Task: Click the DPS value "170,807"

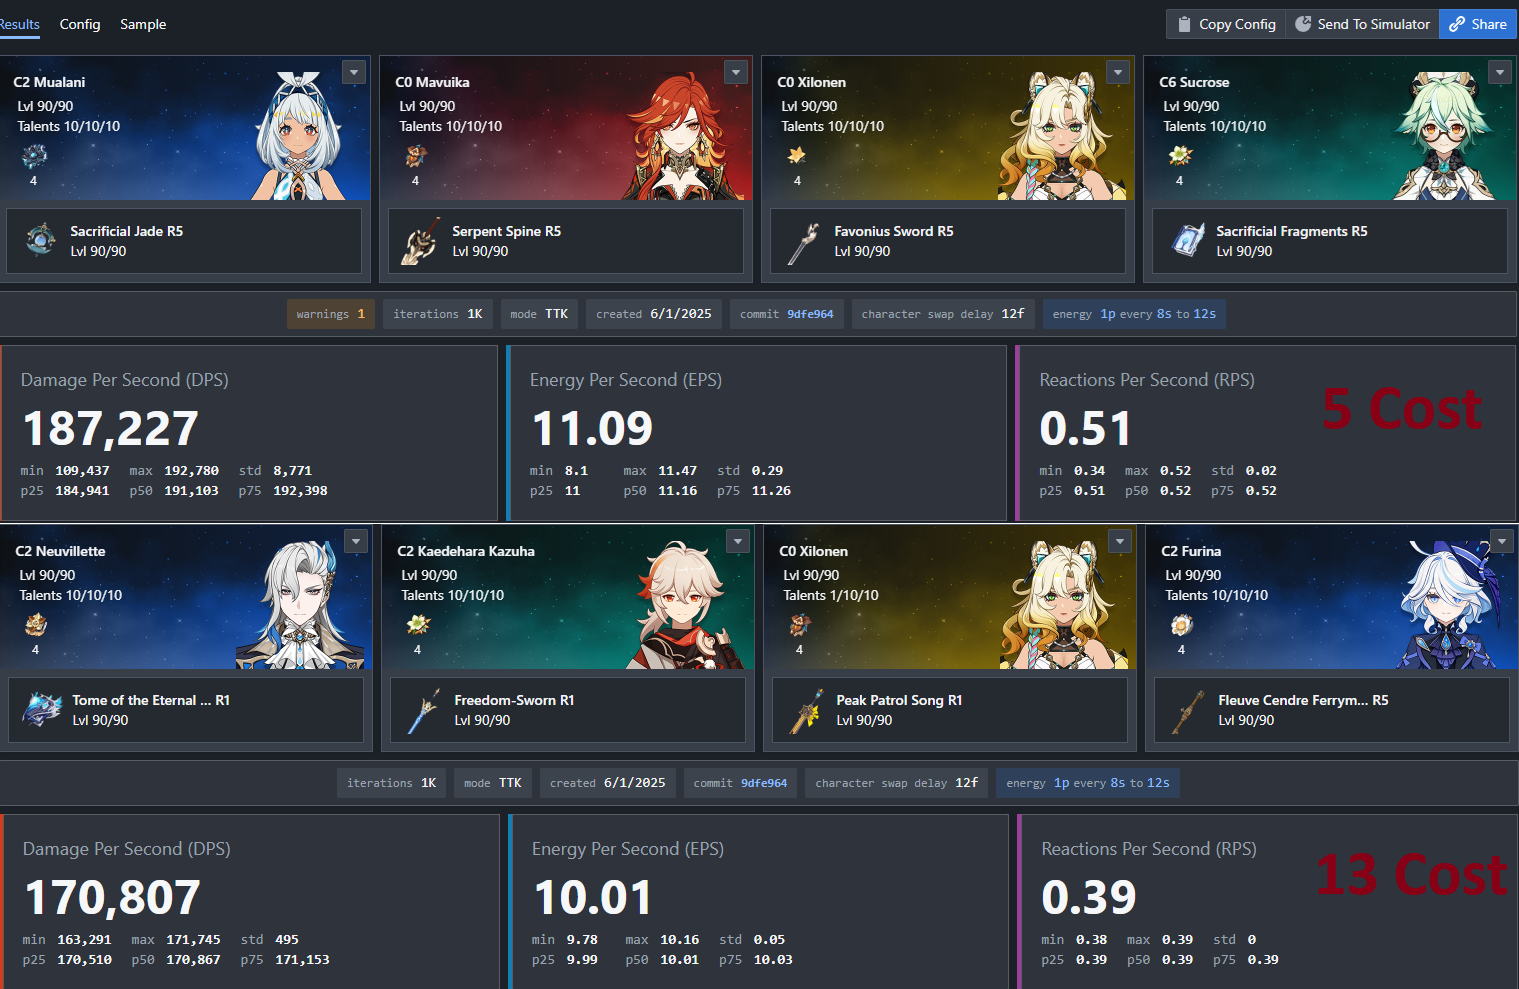Action: point(112,898)
